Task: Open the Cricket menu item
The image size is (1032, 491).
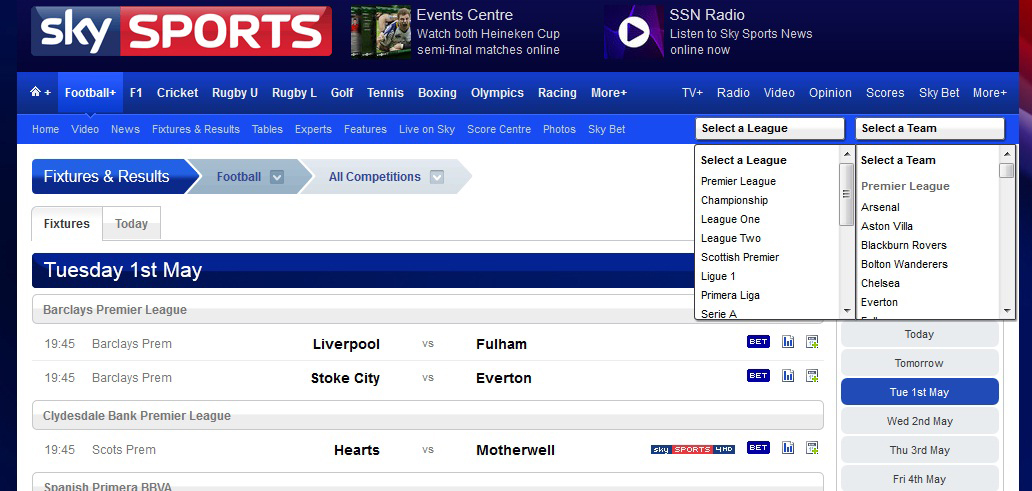Action: click(x=177, y=93)
